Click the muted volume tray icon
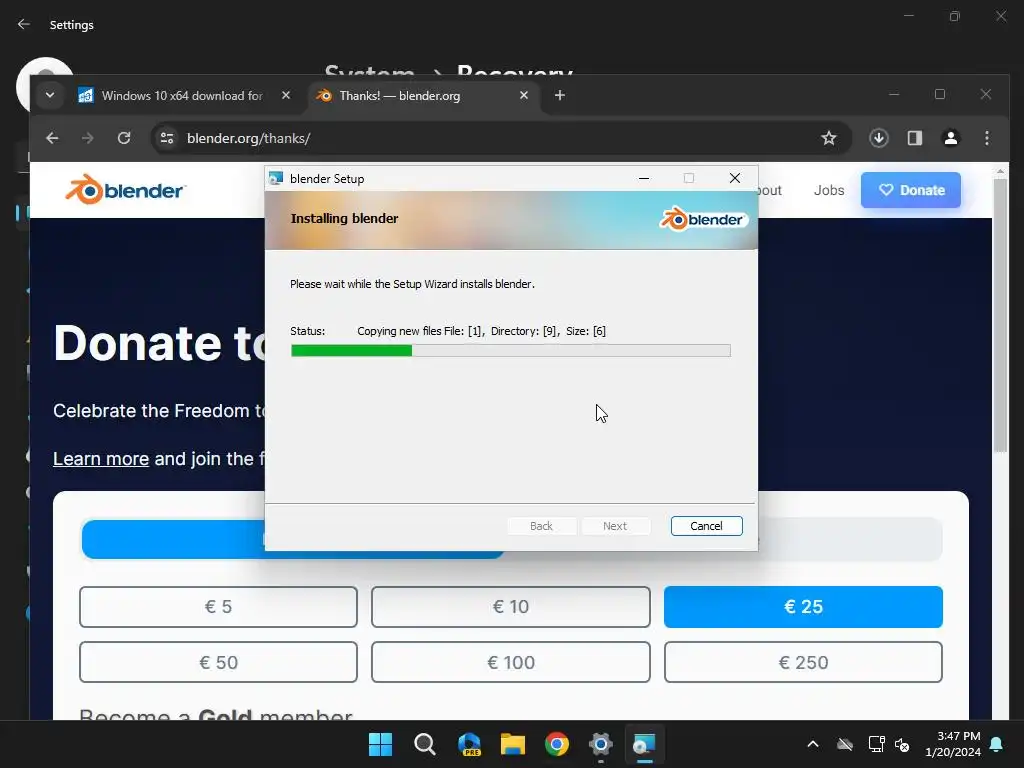Screen dimensions: 1024x768 (x=902, y=744)
